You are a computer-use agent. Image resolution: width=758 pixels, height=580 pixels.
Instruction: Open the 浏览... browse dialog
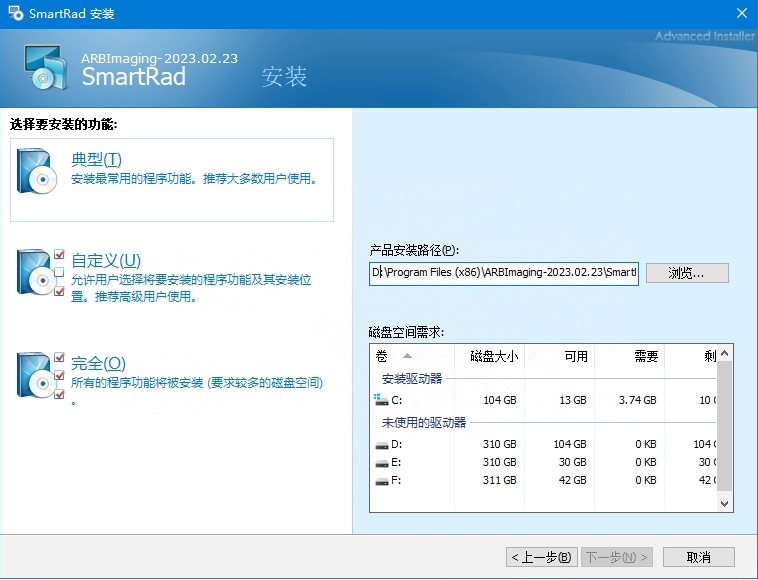[x=687, y=273]
